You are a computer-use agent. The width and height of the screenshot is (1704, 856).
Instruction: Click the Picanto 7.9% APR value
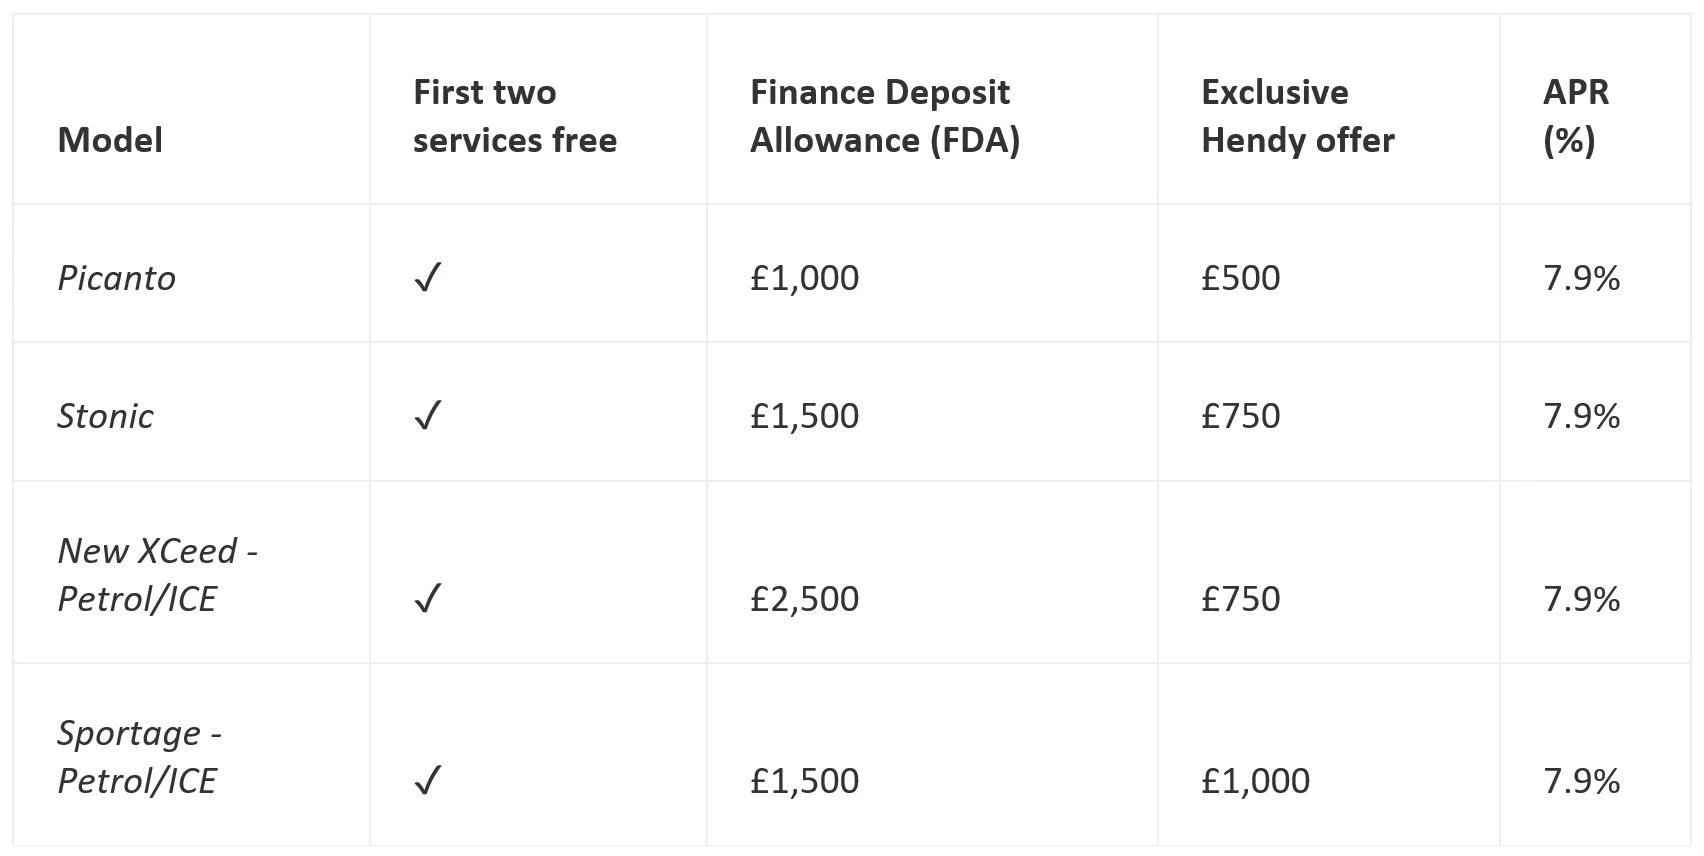(x=1581, y=278)
